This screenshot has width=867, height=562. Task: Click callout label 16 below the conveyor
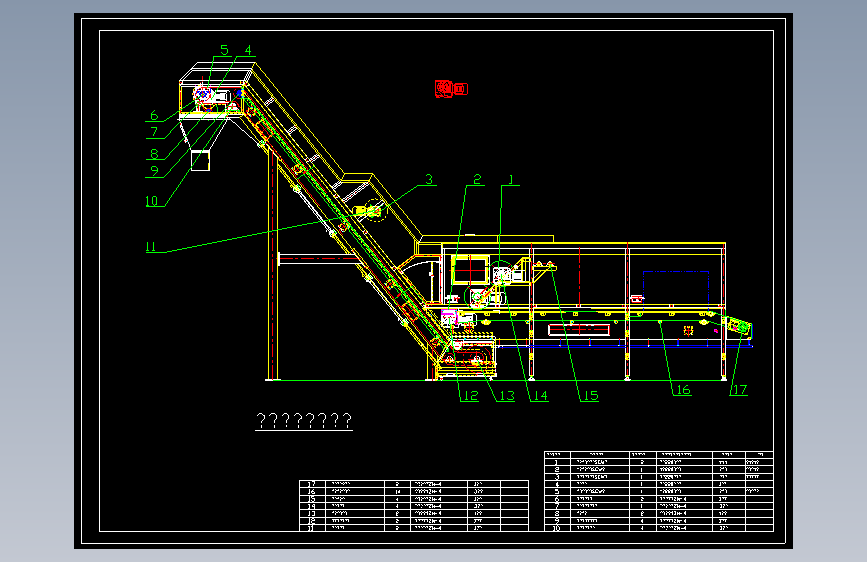pyautogui.click(x=683, y=389)
